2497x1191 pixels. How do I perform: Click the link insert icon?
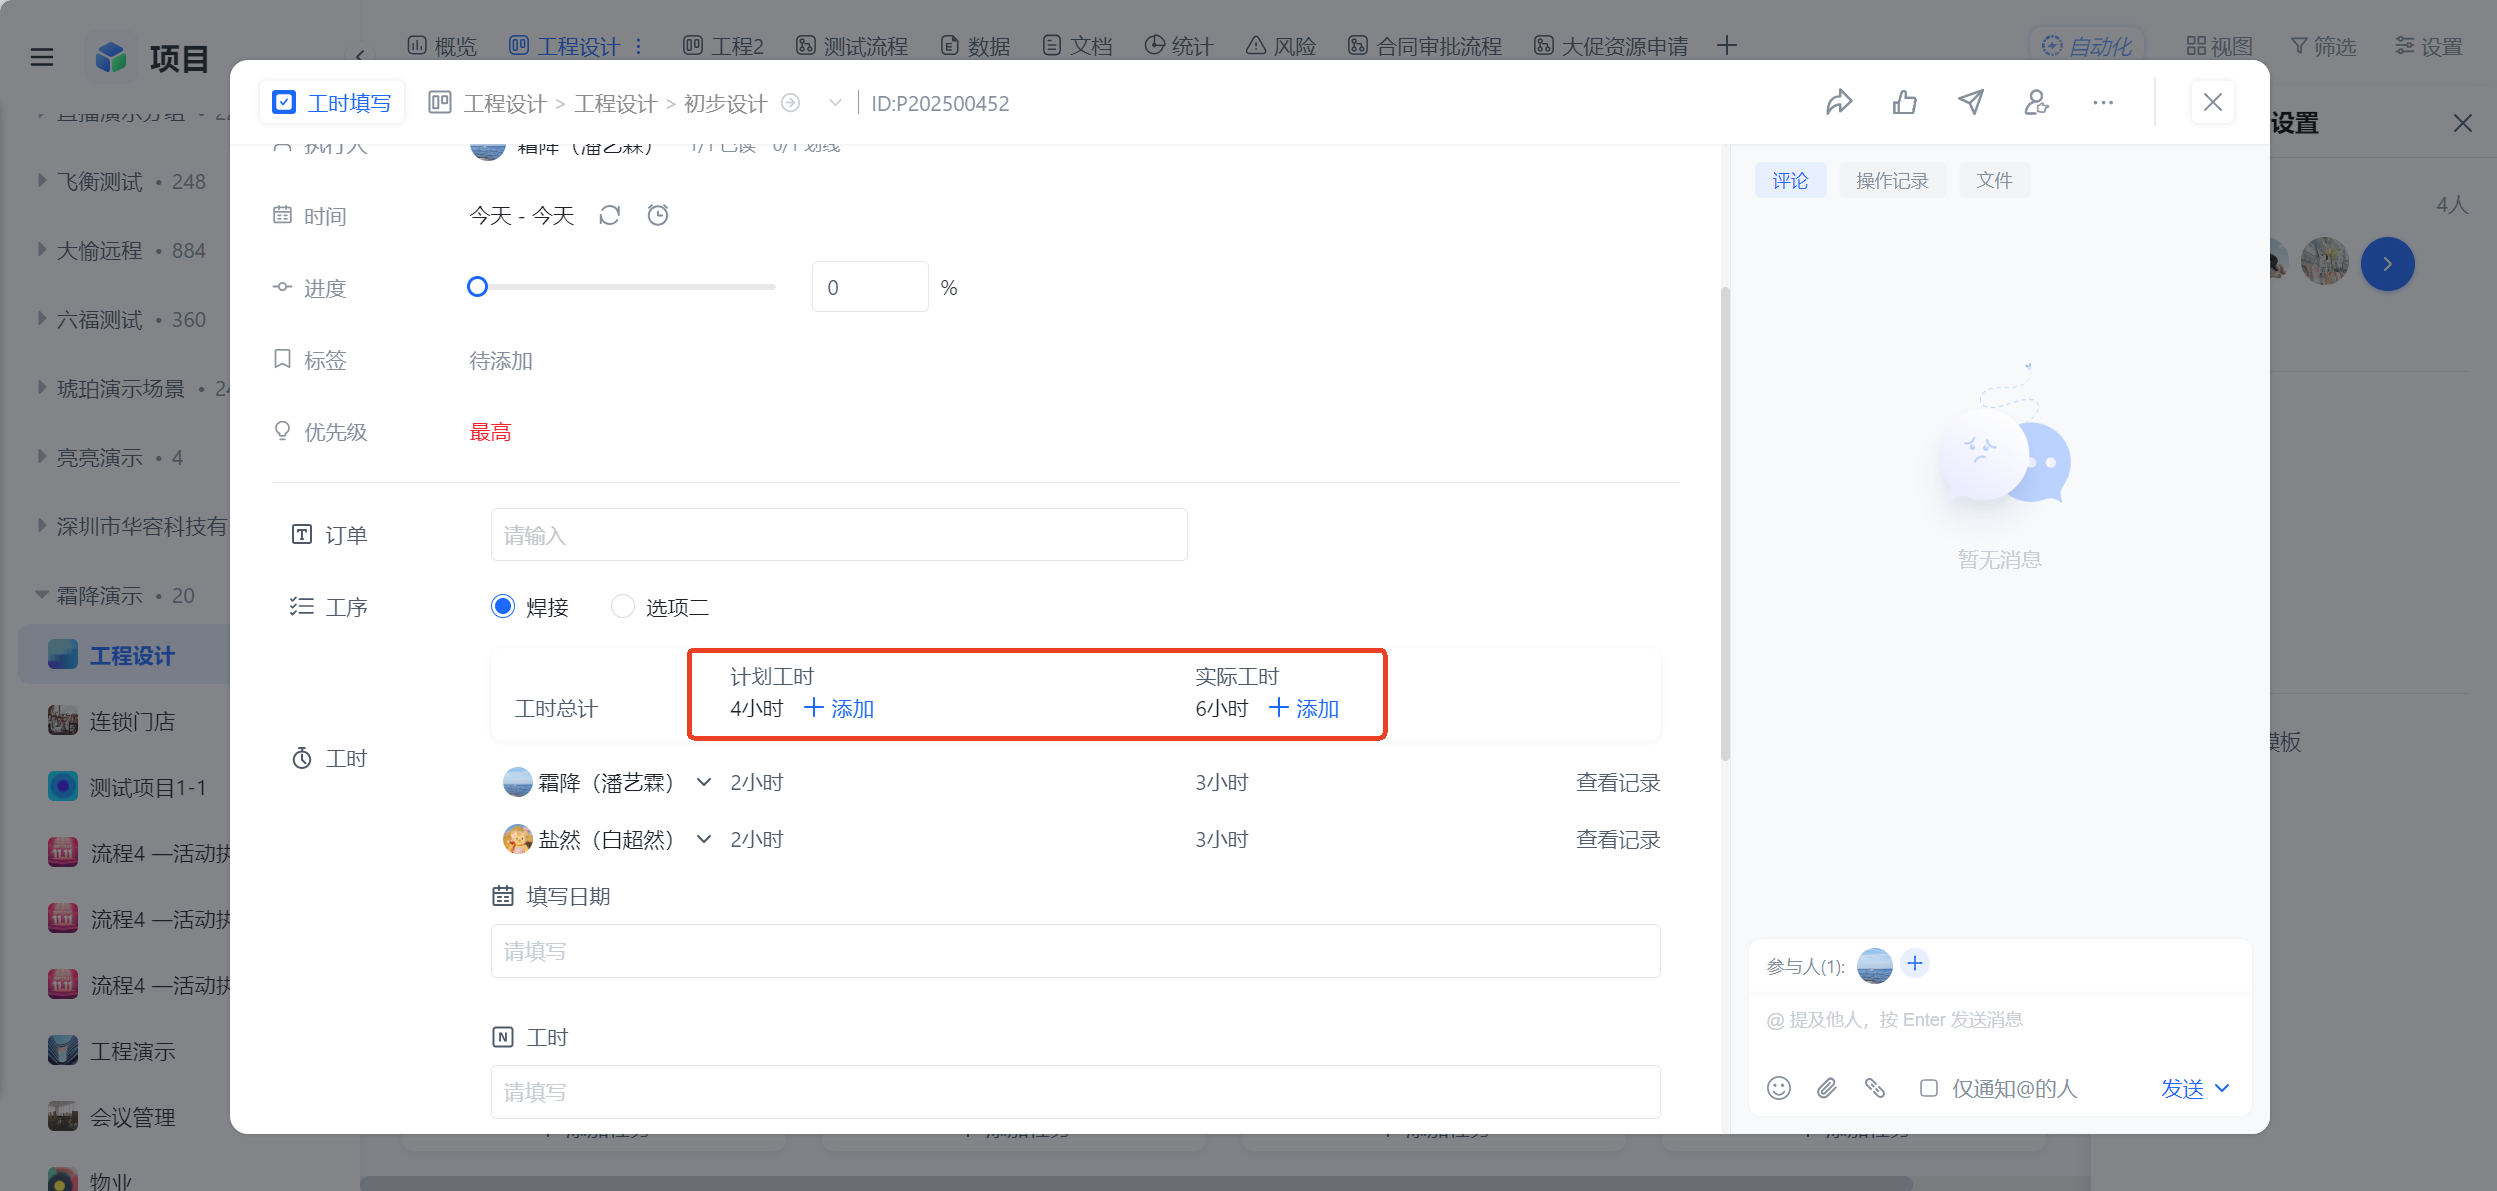coord(1875,1088)
